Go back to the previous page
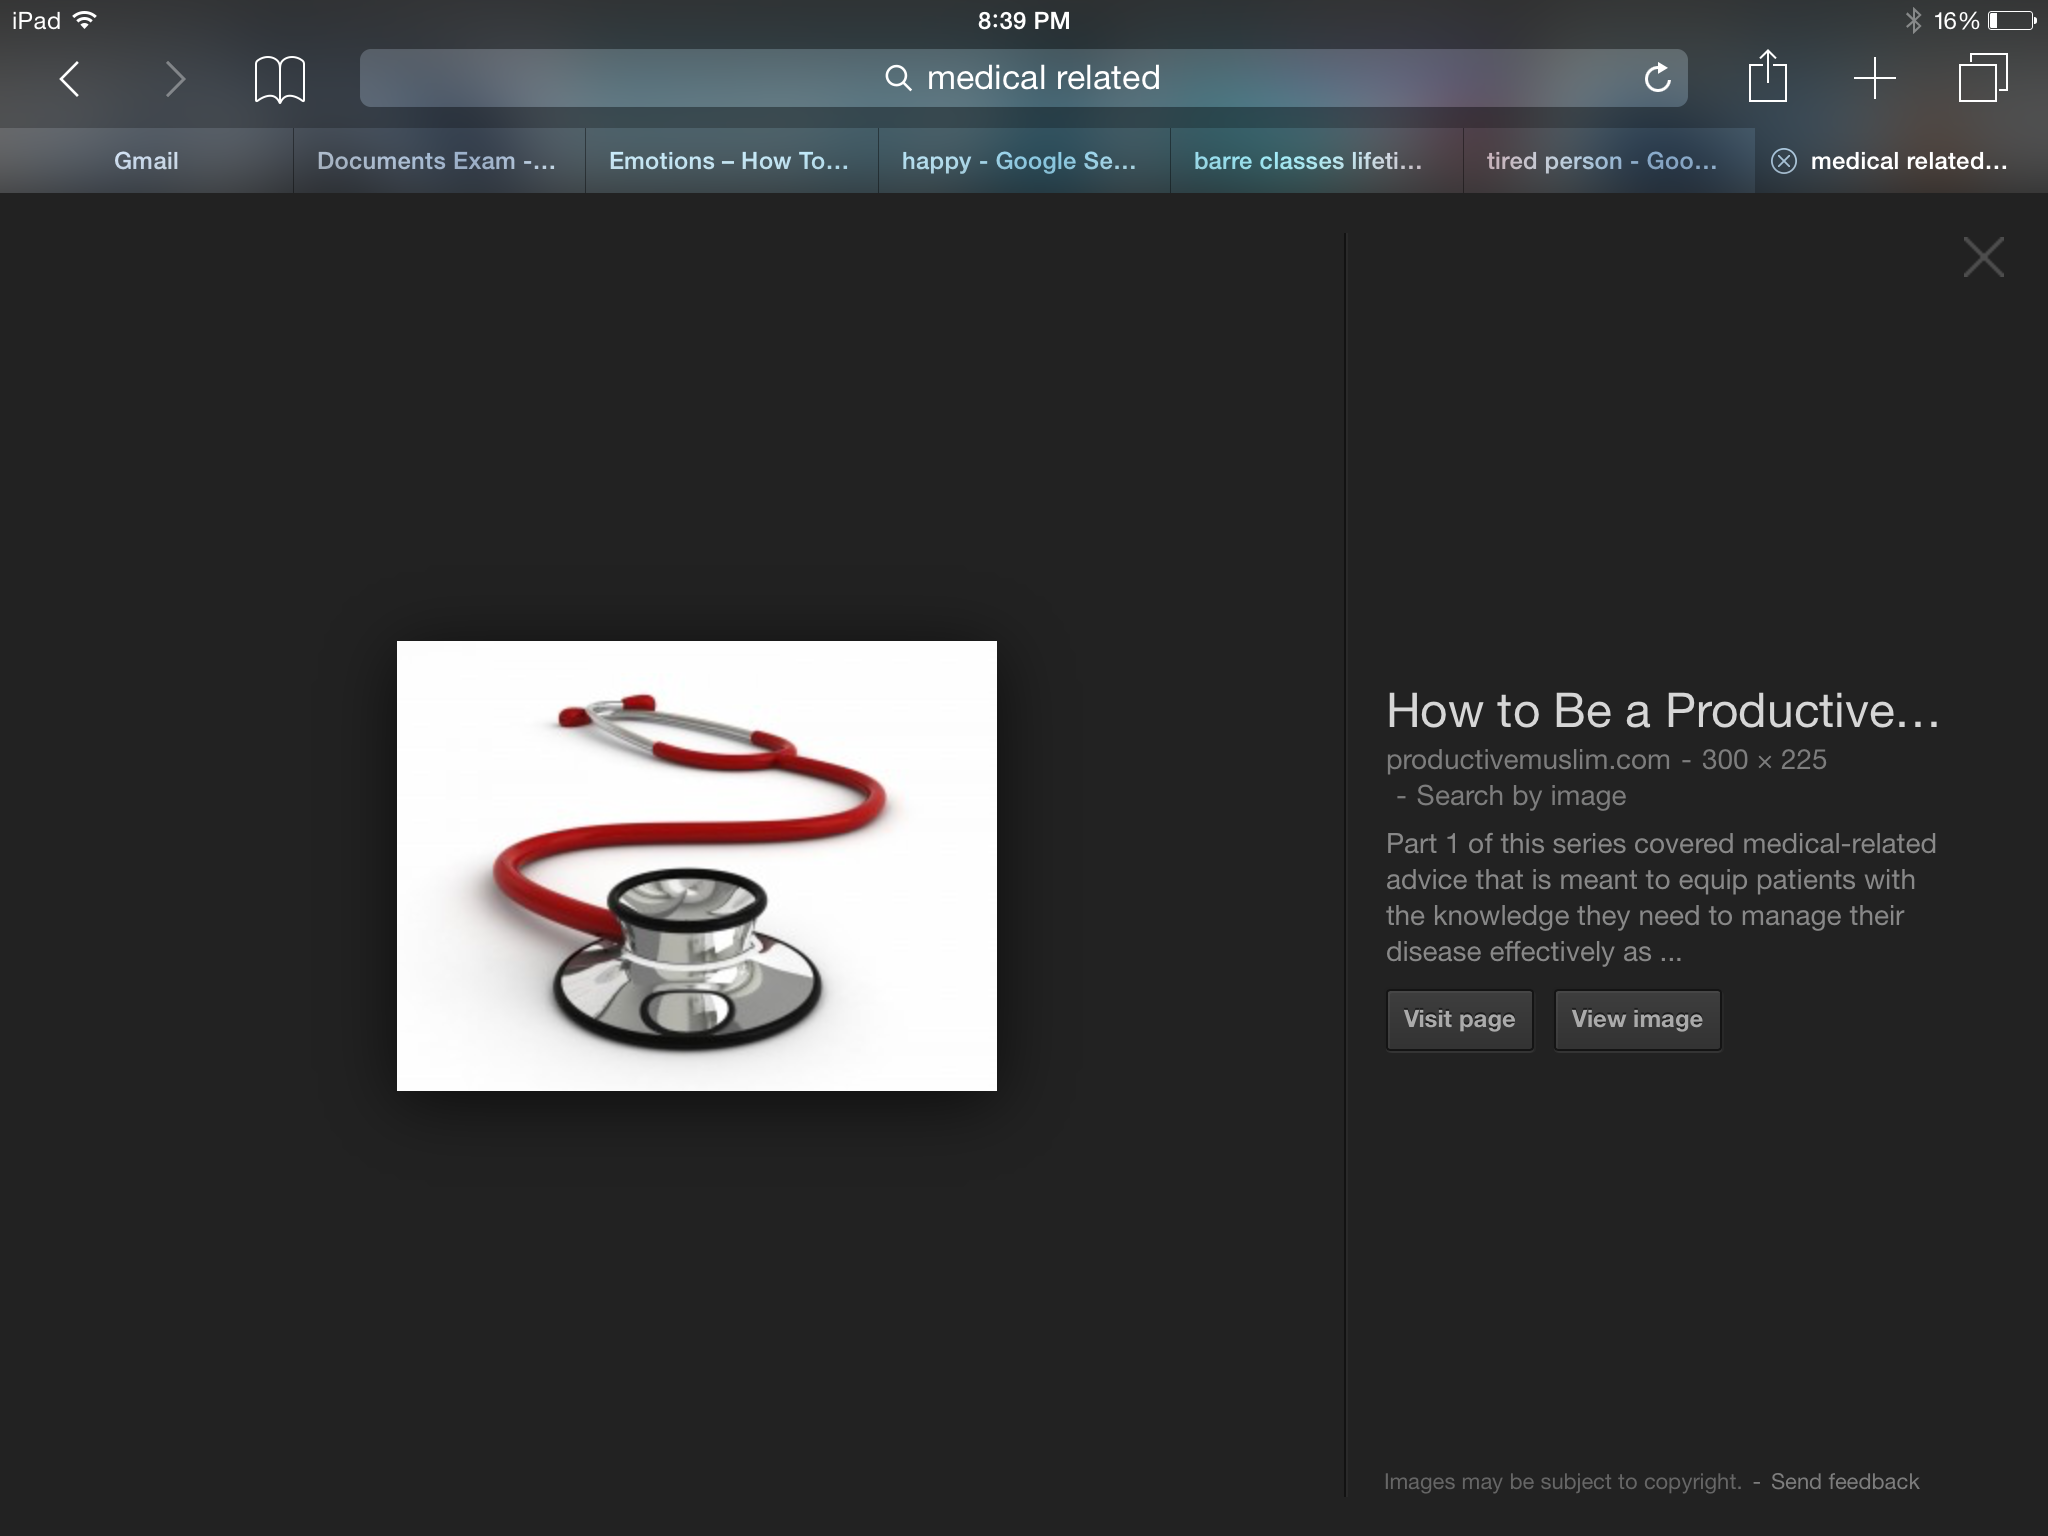The width and height of the screenshot is (2048, 1536). pyautogui.click(x=69, y=79)
